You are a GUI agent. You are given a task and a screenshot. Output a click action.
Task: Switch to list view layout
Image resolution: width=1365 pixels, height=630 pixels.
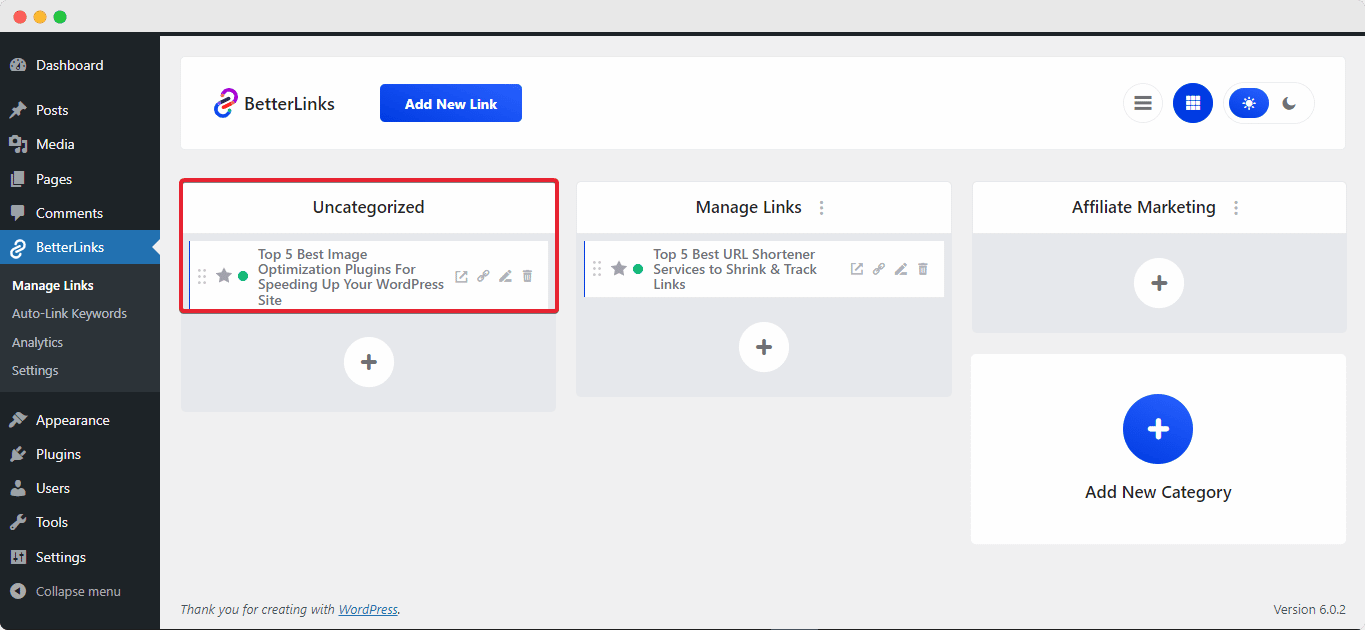tap(1142, 102)
